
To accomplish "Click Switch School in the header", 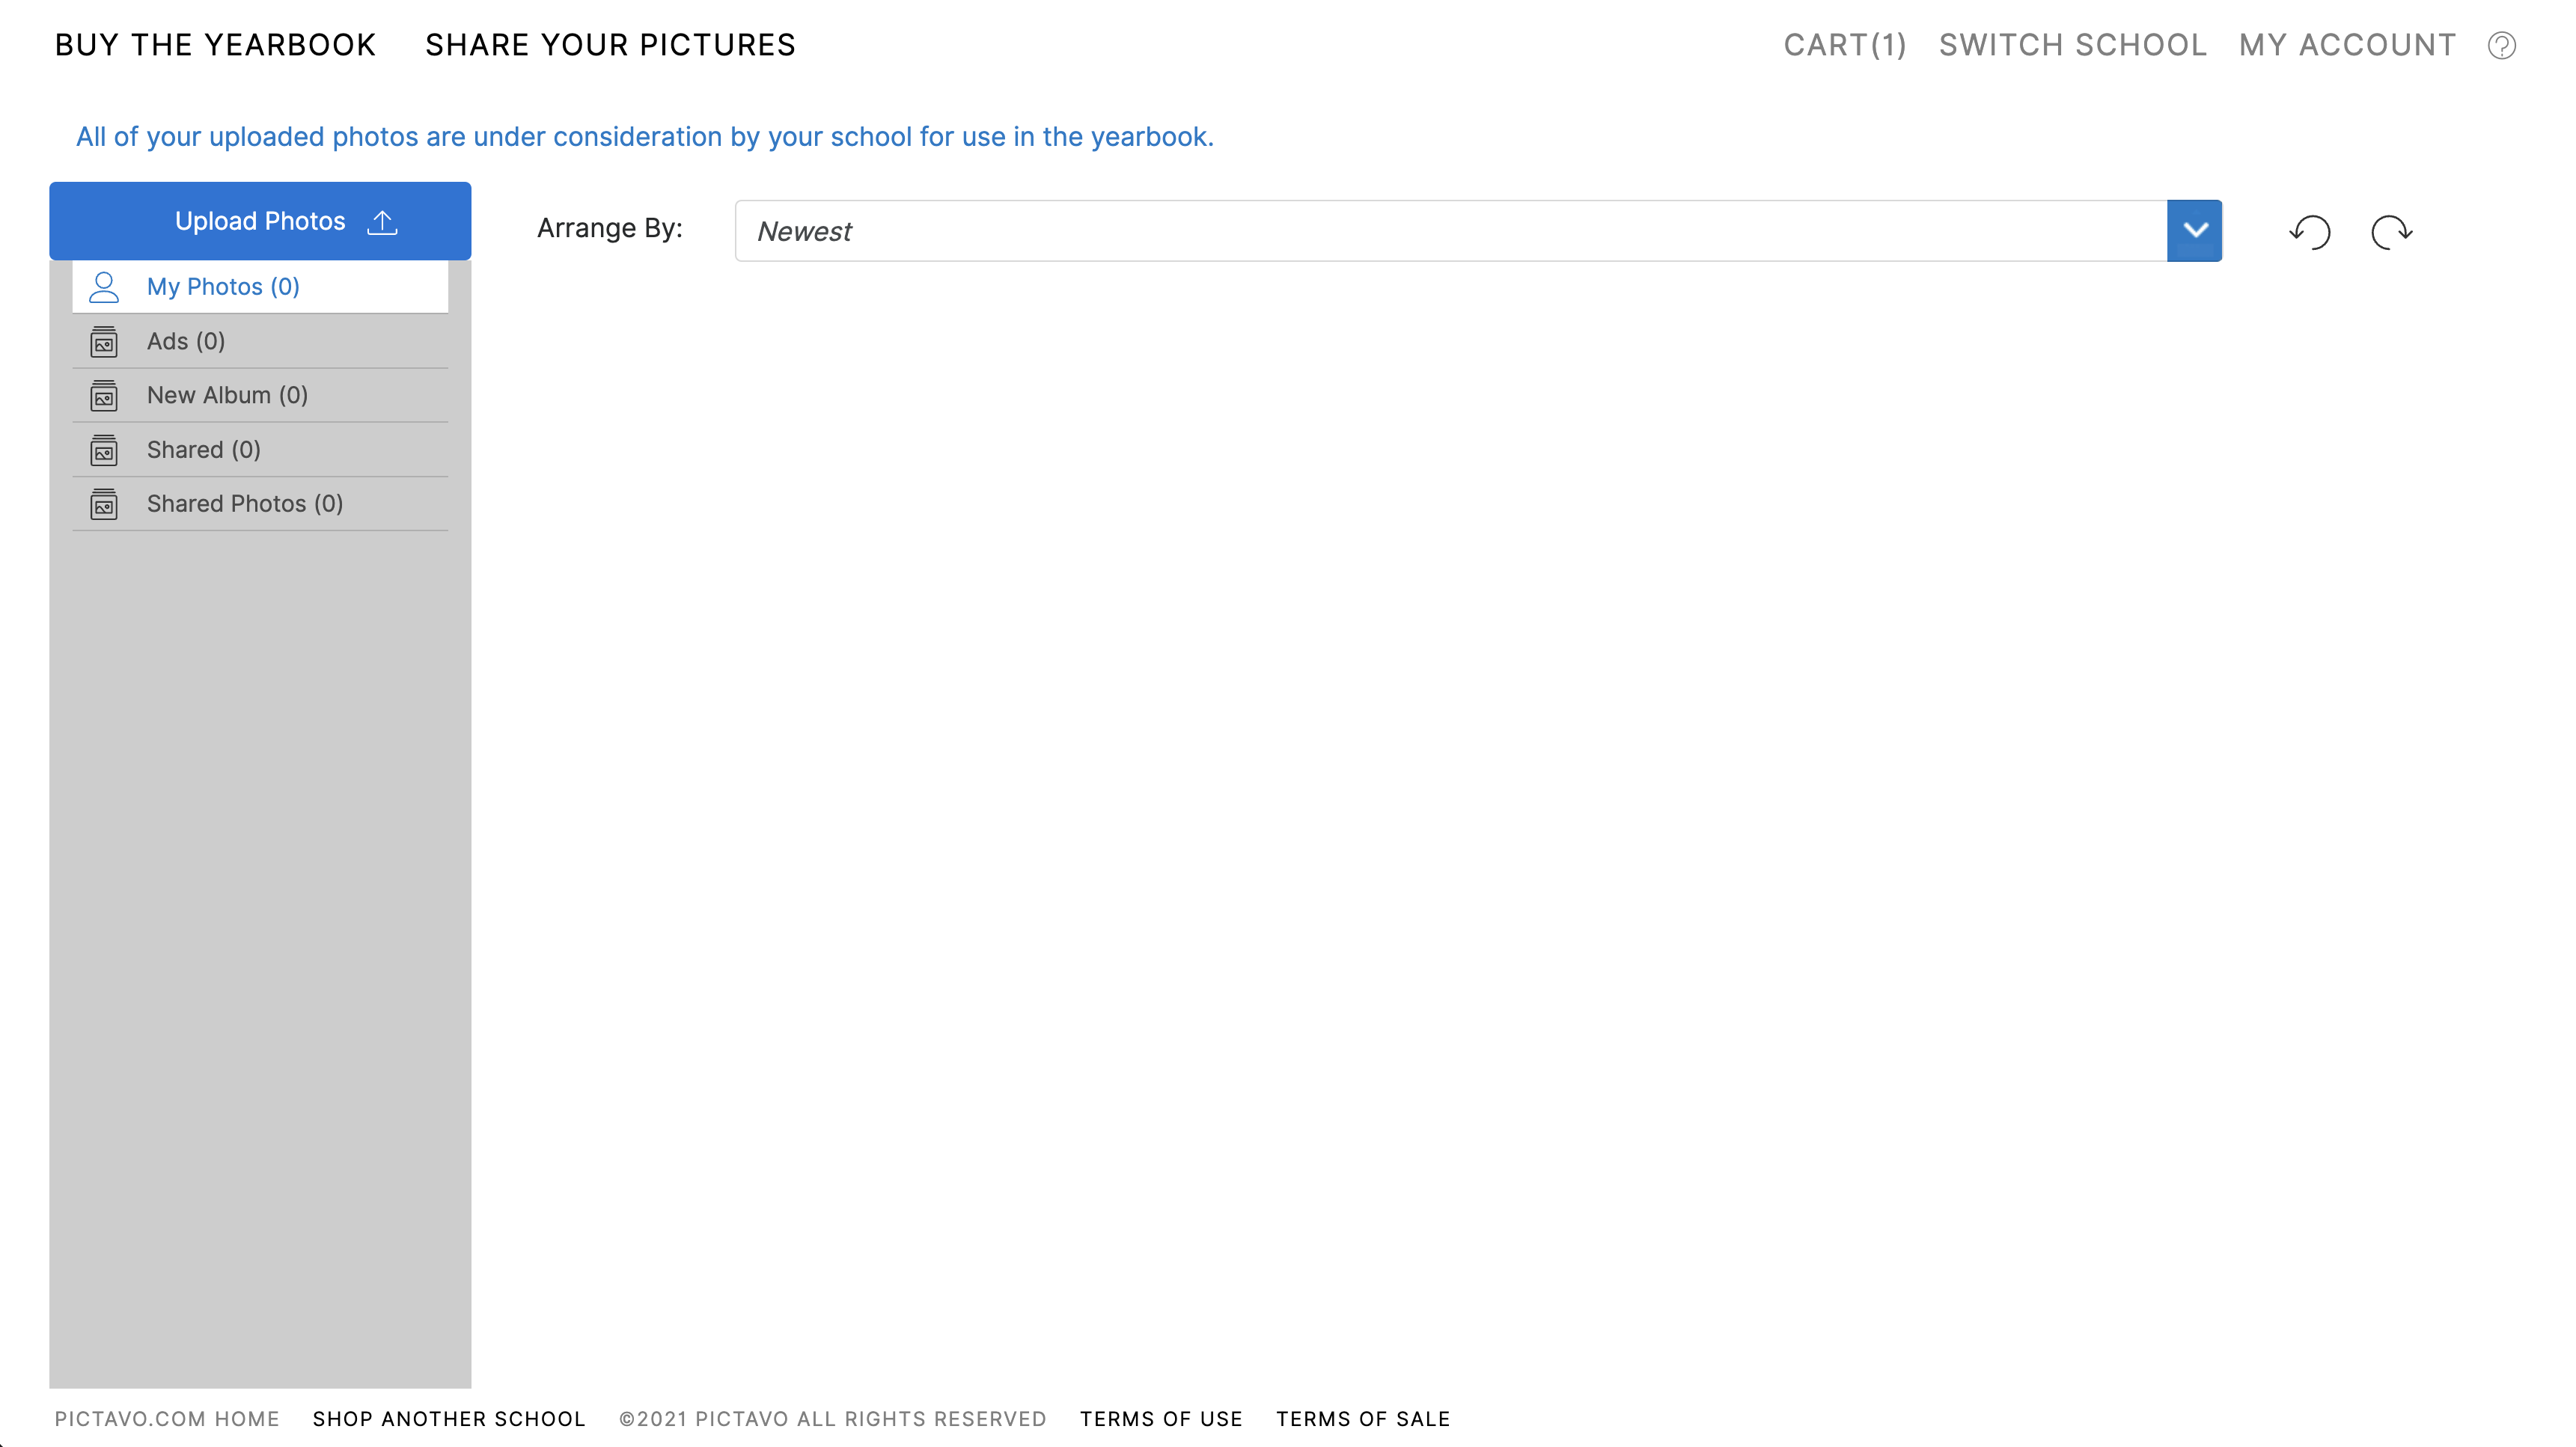I will [x=2072, y=45].
